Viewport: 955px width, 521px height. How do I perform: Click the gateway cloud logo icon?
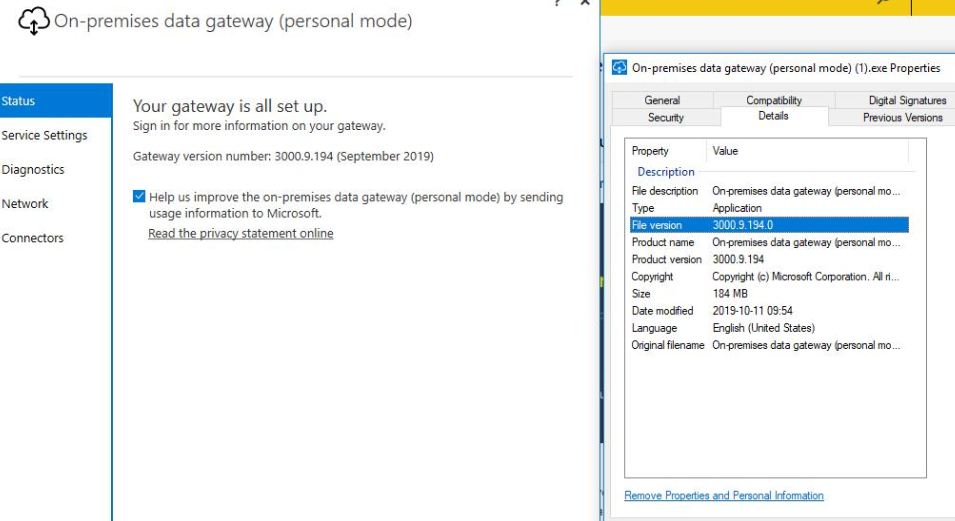(33, 21)
